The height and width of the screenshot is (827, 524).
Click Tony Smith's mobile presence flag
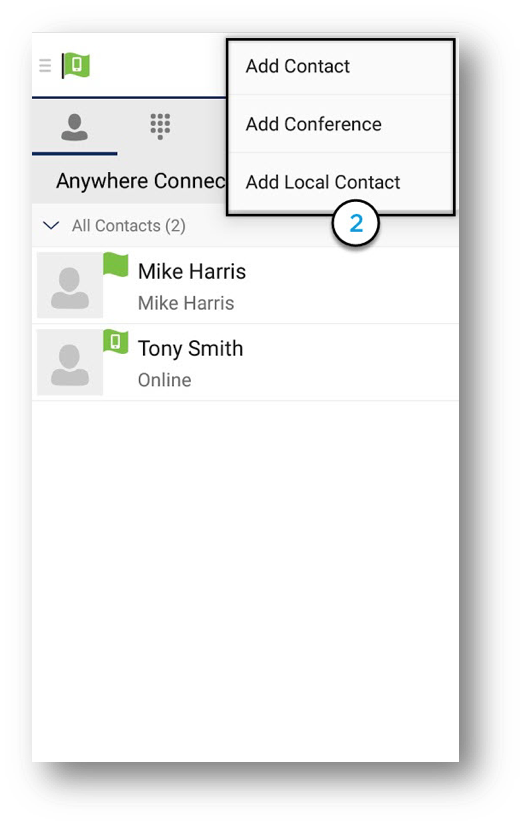[x=115, y=341]
